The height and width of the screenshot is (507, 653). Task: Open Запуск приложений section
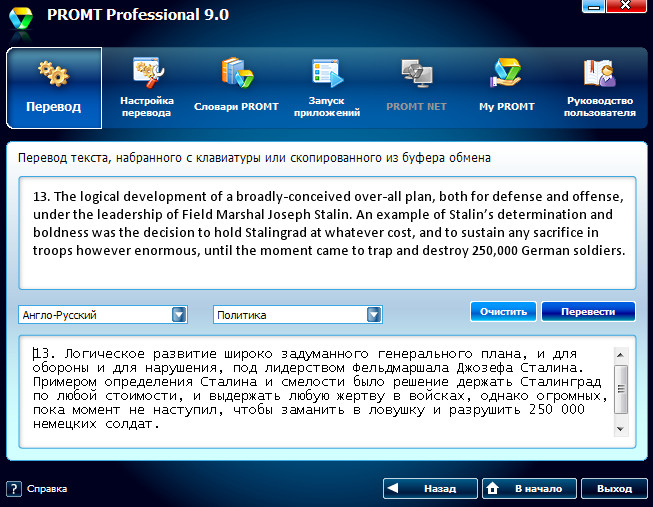click(x=327, y=88)
